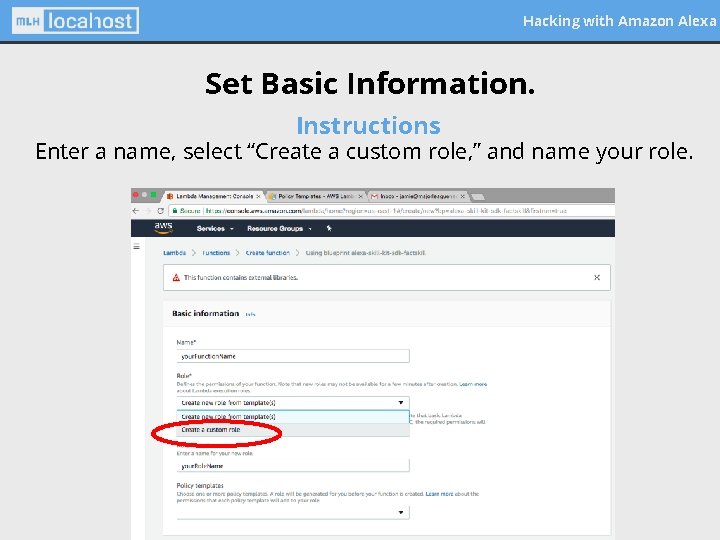The image size is (720, 540).
Task: Open the Services menu
Action: 214,228
